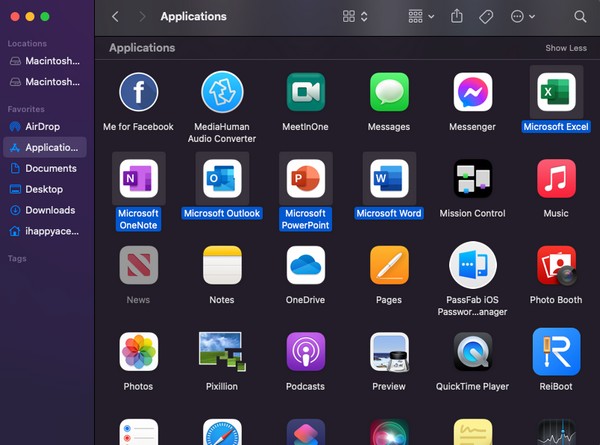The width and height of the screenshot is (600, 445).
Task: Click the red close window button
Action: (x=15, y=16)
